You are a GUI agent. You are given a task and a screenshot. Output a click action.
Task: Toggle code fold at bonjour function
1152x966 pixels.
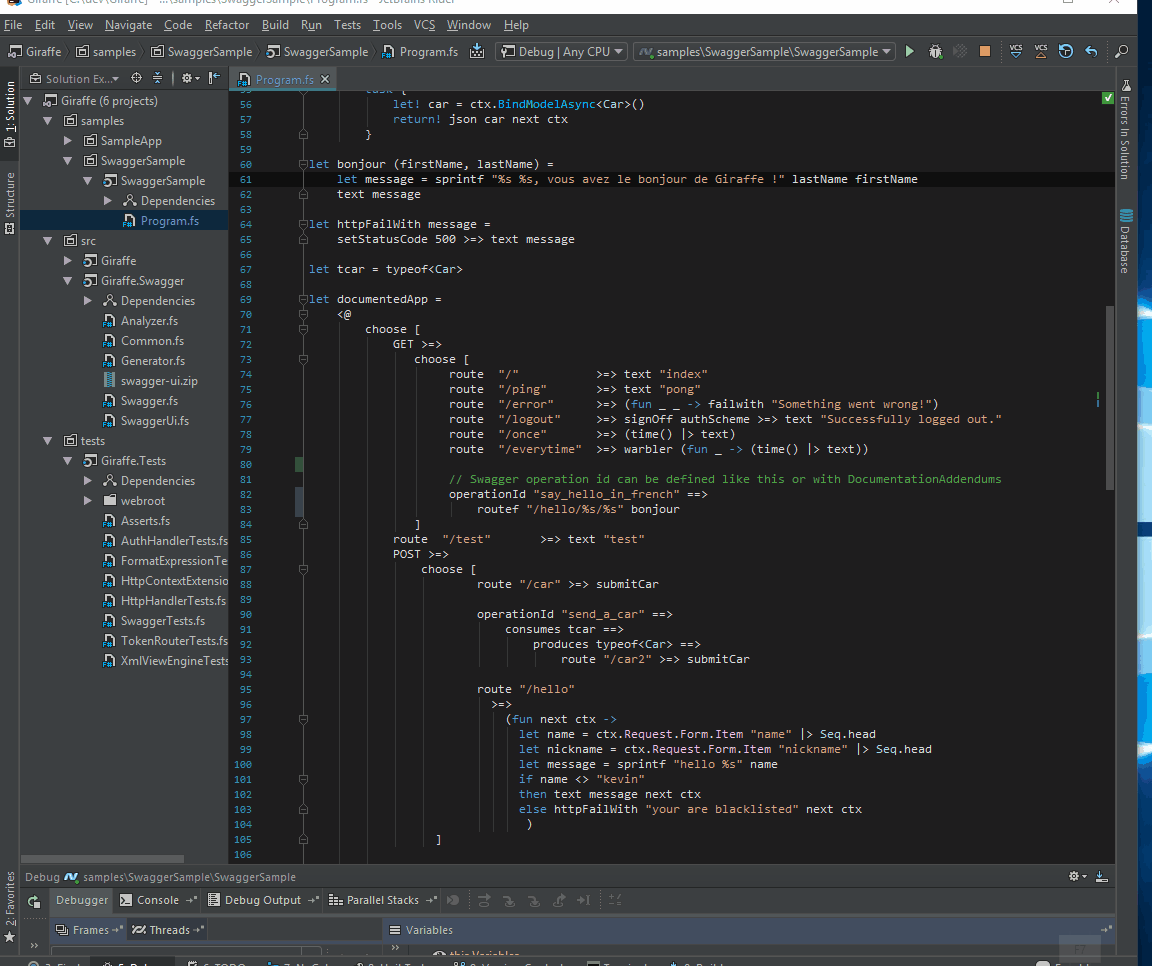tap(303, 164)
